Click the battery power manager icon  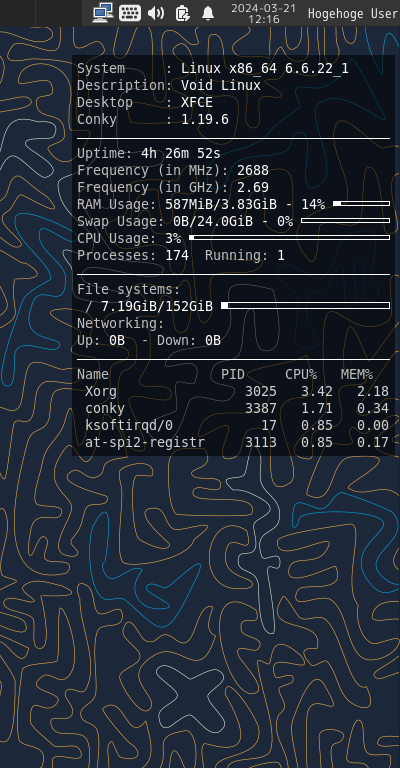coord(182,13)
